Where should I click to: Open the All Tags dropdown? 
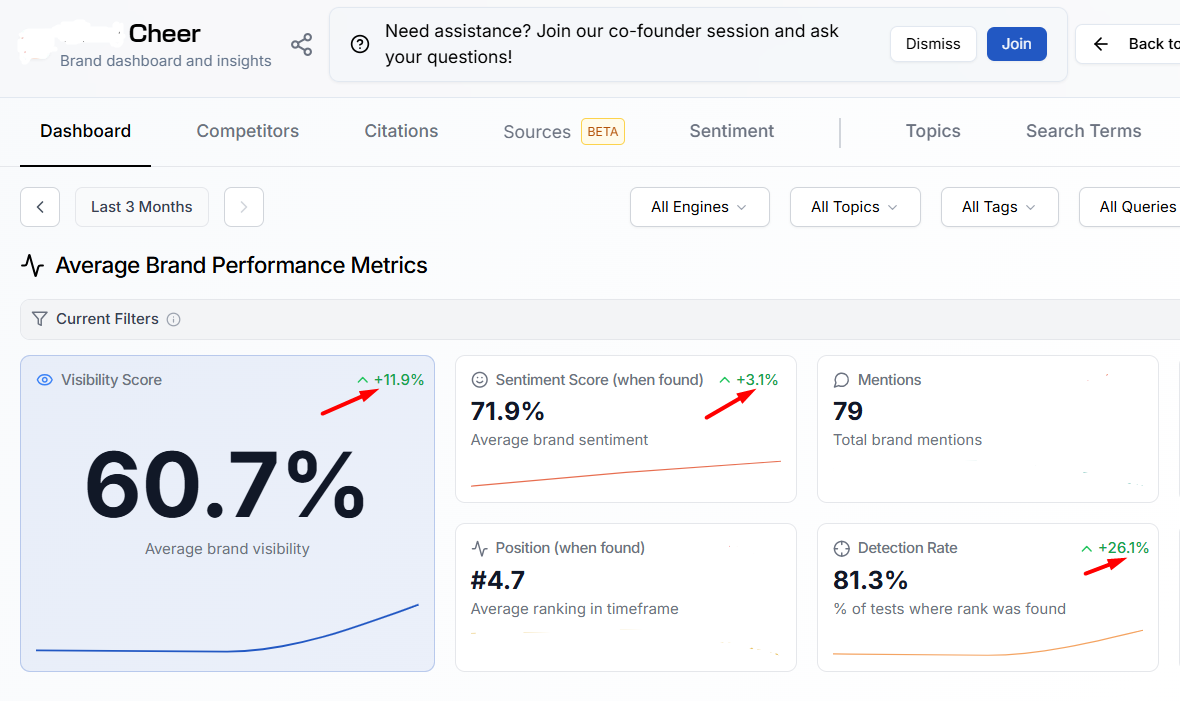coord(998,207)
